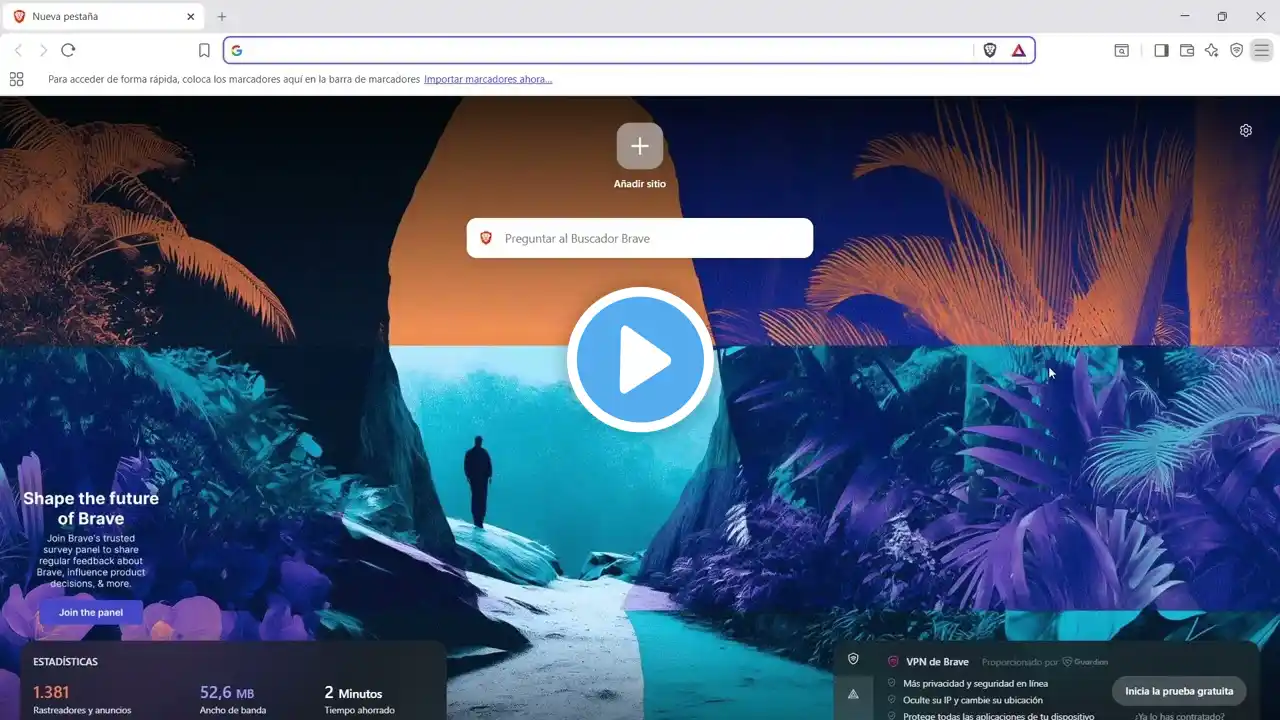The image size is (1280, 720).
Task: Go back with the back arrow
Action: tap(18, 50)
